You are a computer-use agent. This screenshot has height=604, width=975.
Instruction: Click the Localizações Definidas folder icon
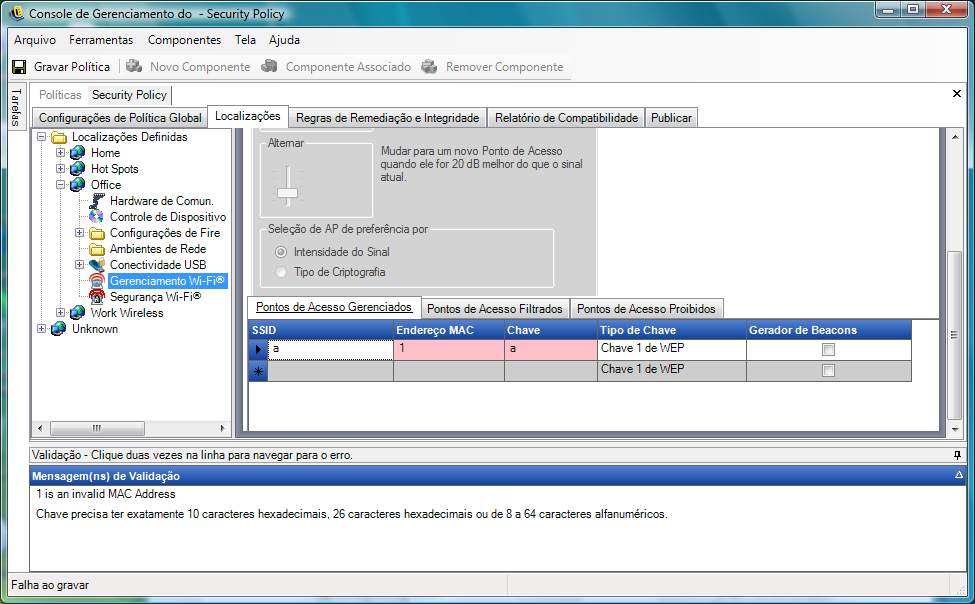[x=58, y=137]
